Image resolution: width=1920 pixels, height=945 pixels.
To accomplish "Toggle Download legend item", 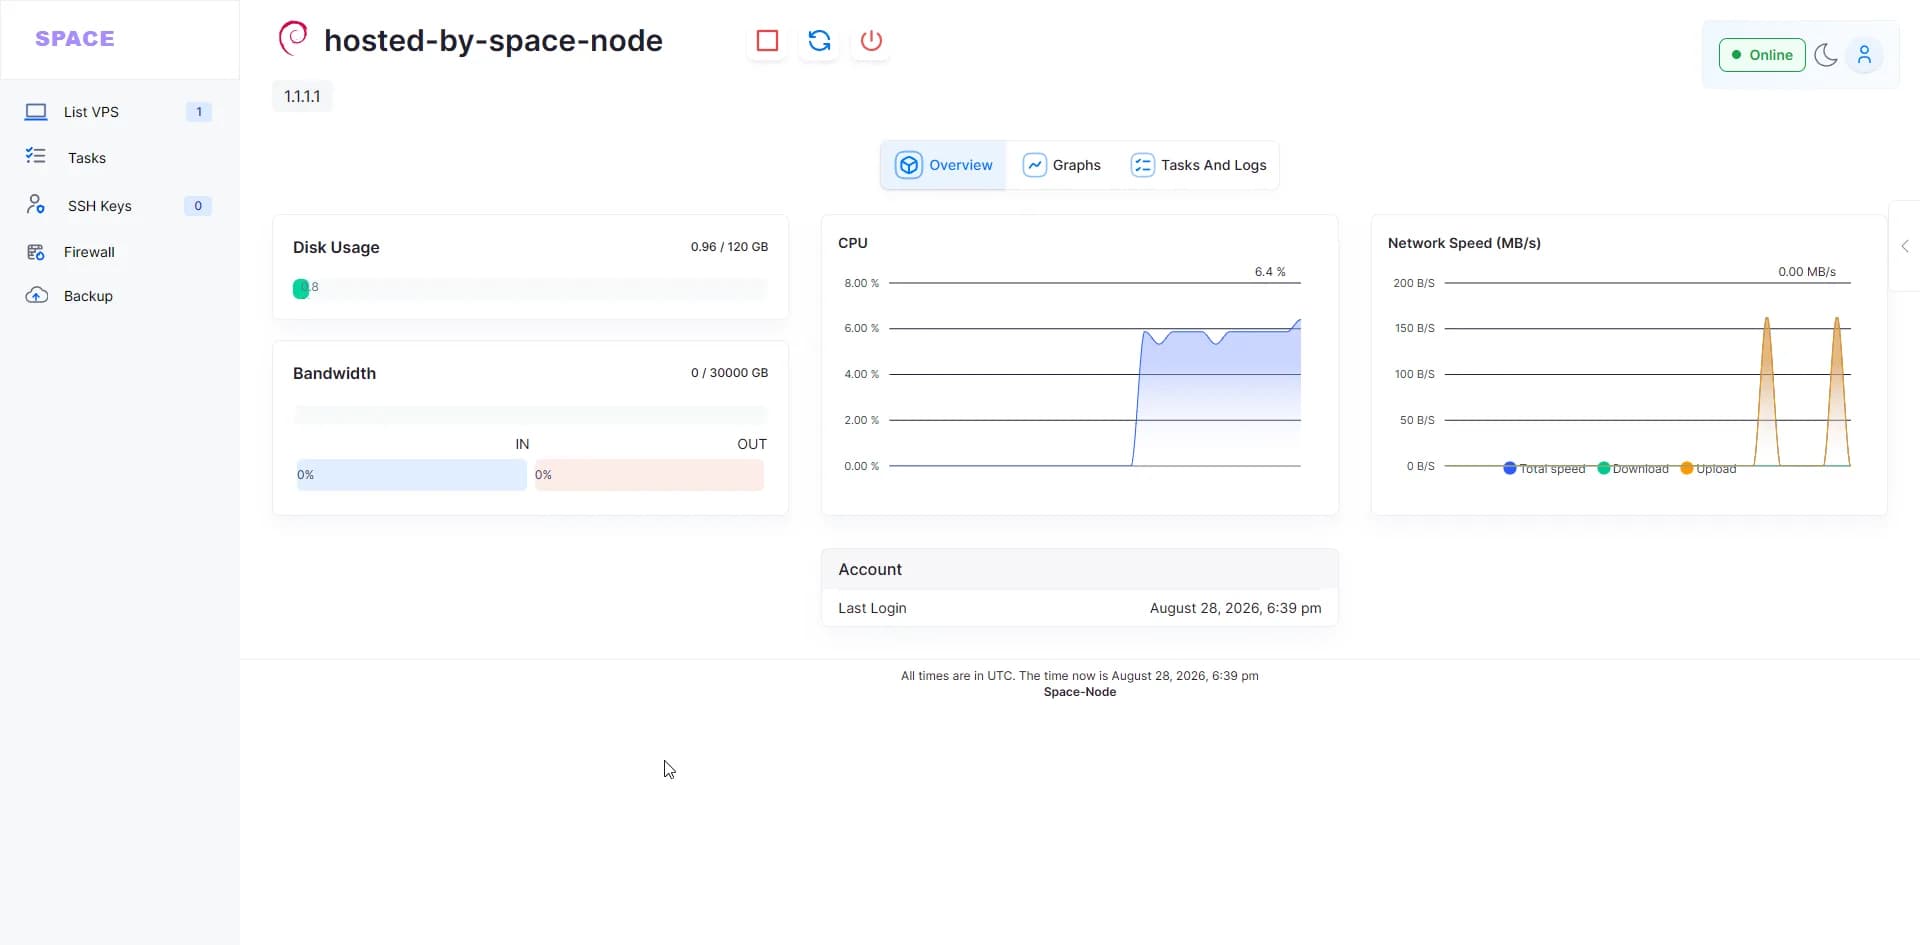I will click(x=1633, y=469).
